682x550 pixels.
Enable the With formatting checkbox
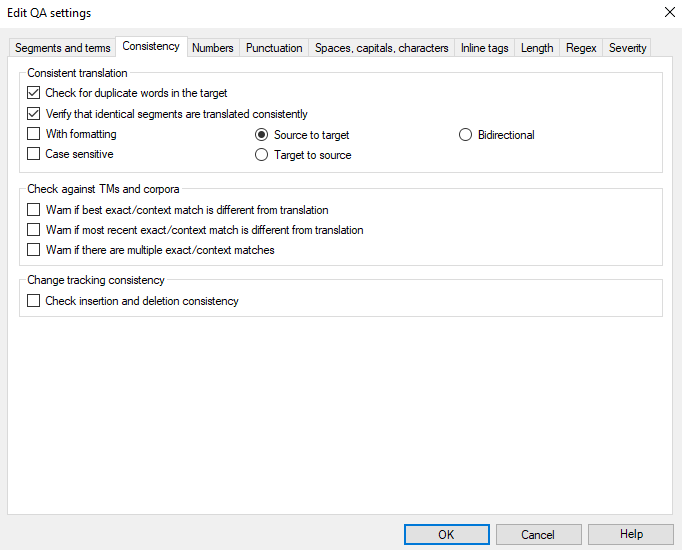click(x=33, y=133)
